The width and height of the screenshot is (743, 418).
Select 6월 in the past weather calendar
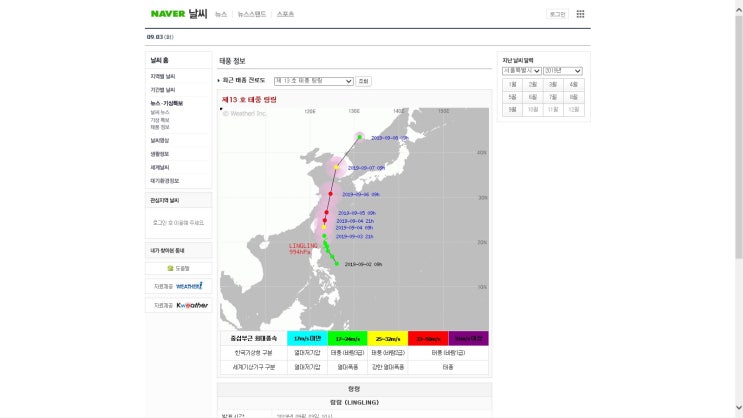click(533, 97)
